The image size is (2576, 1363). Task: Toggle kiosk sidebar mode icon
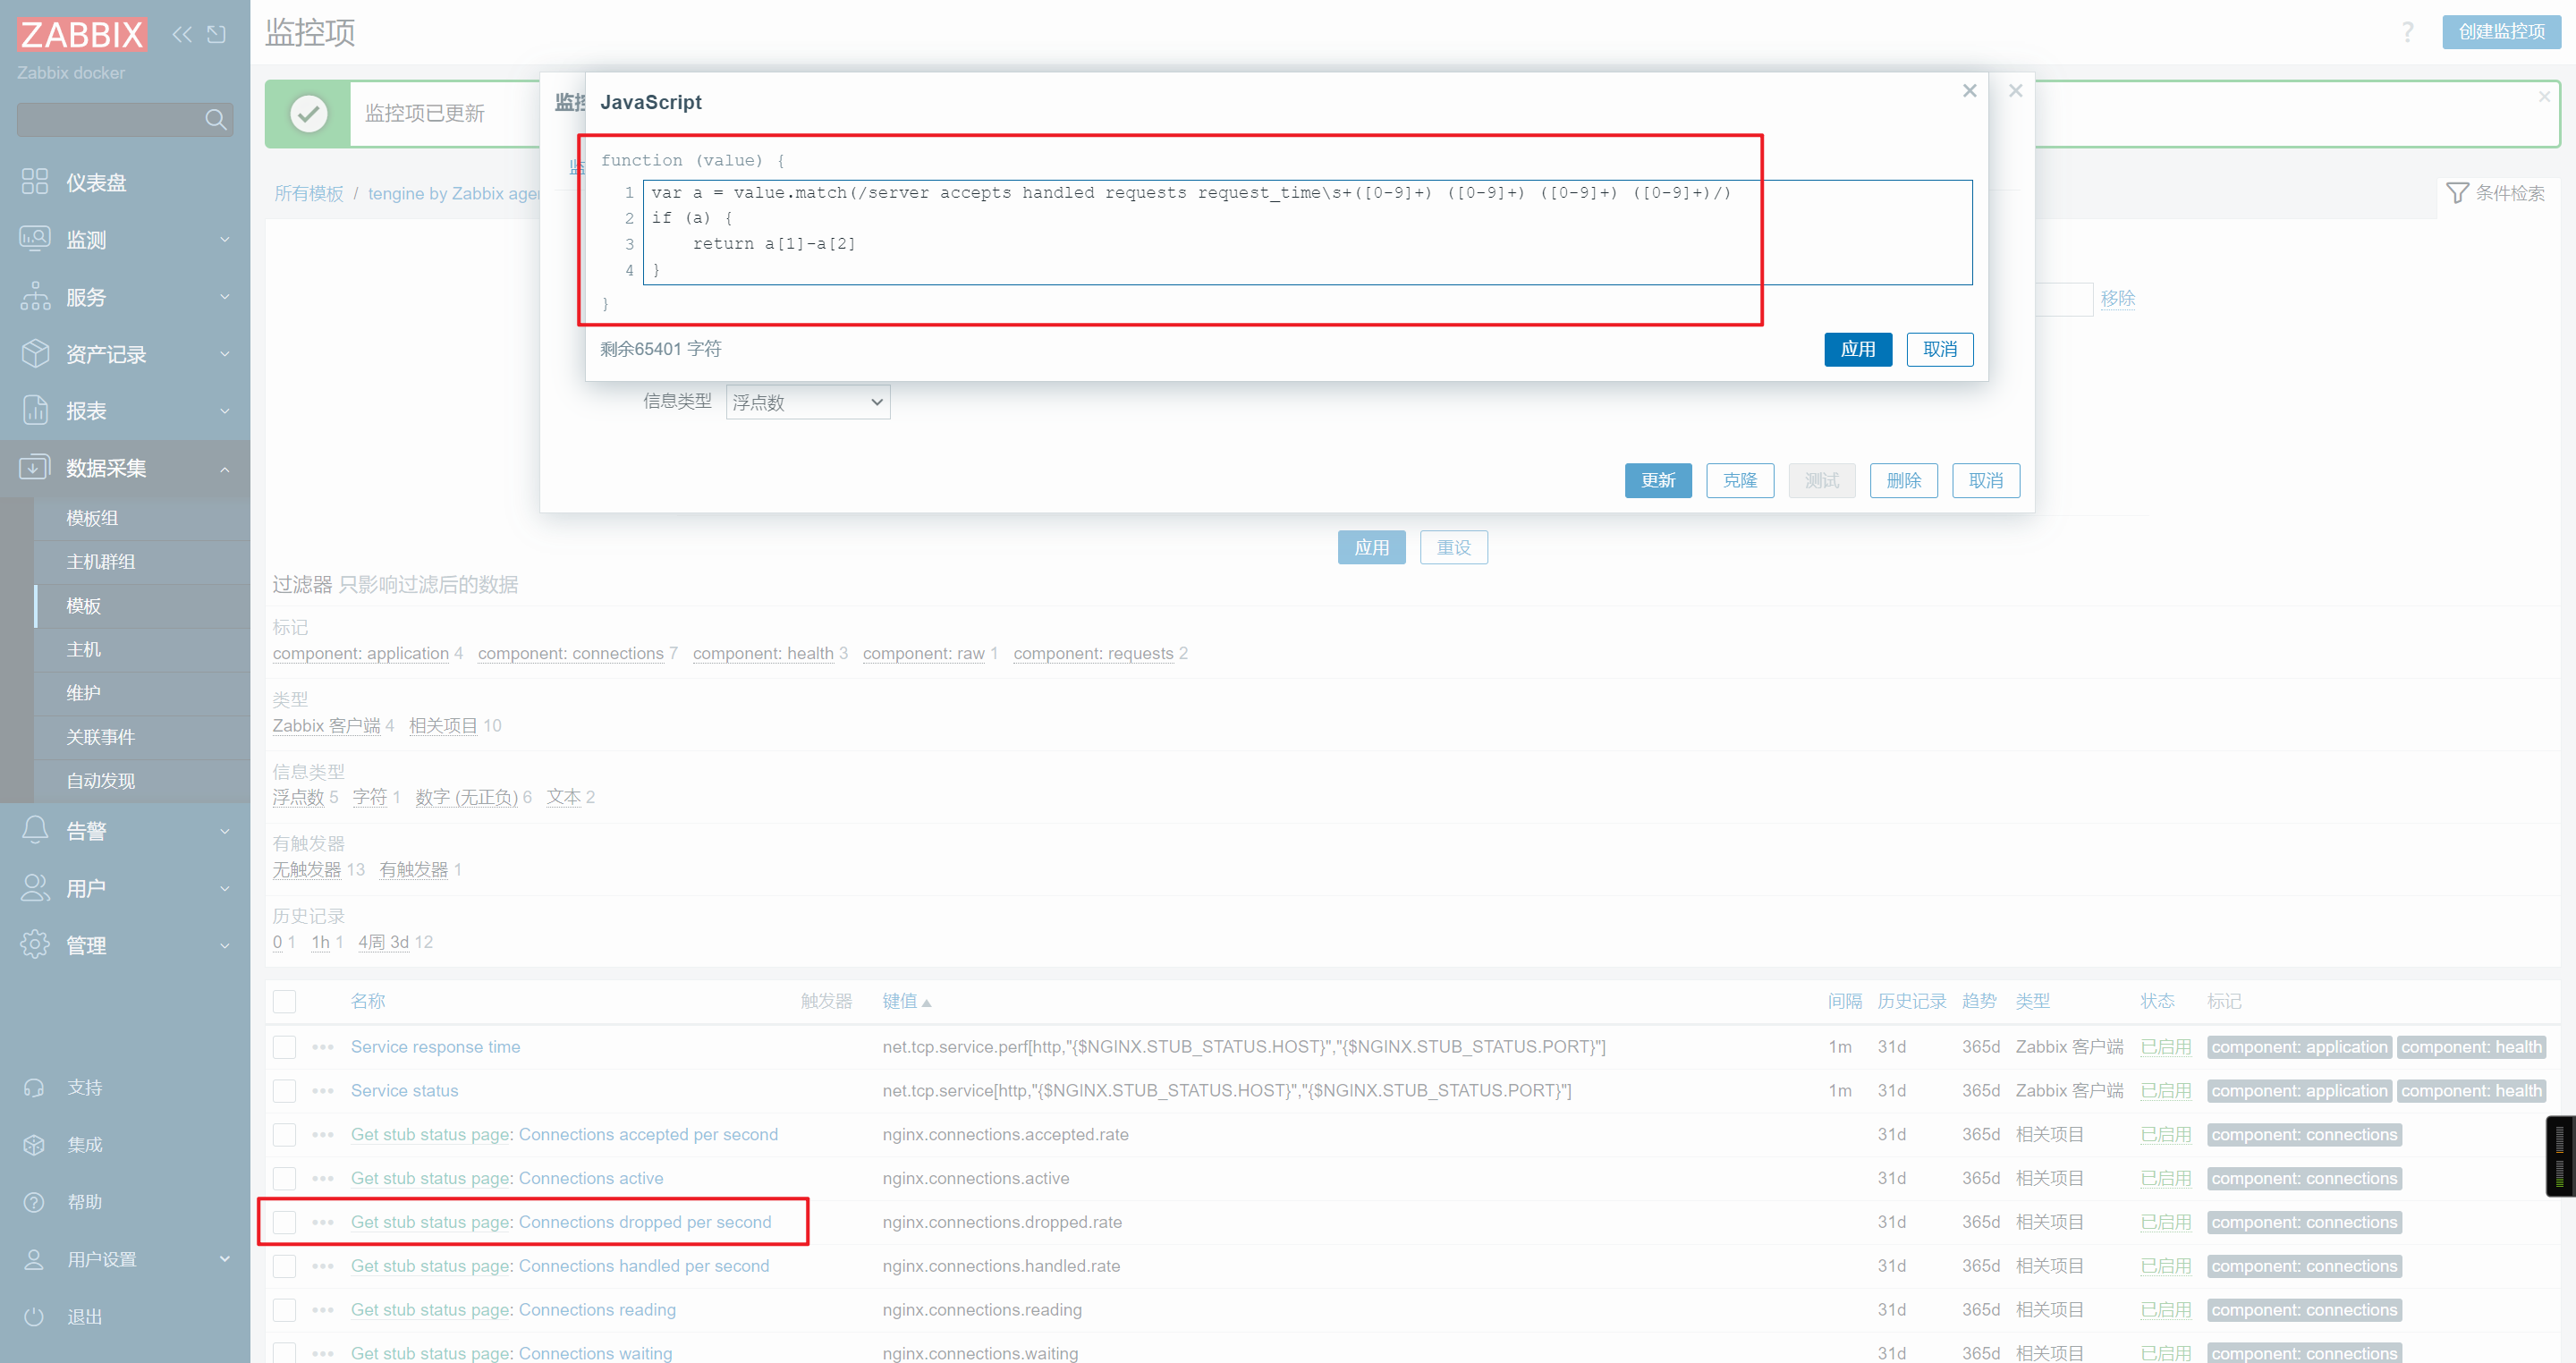point(216,34)
